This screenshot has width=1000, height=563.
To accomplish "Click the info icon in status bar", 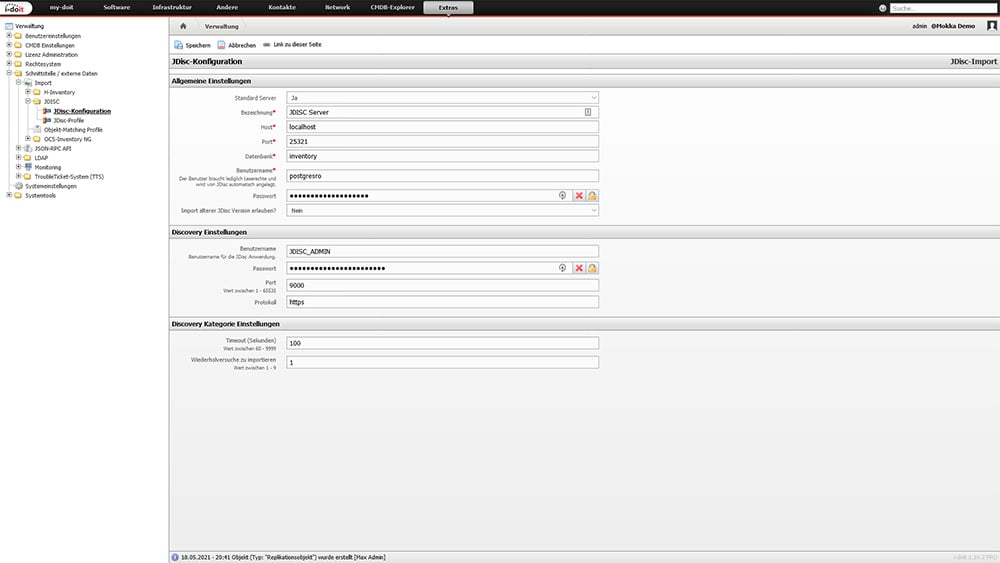I will pyautogui.click(x=175, y=557).
